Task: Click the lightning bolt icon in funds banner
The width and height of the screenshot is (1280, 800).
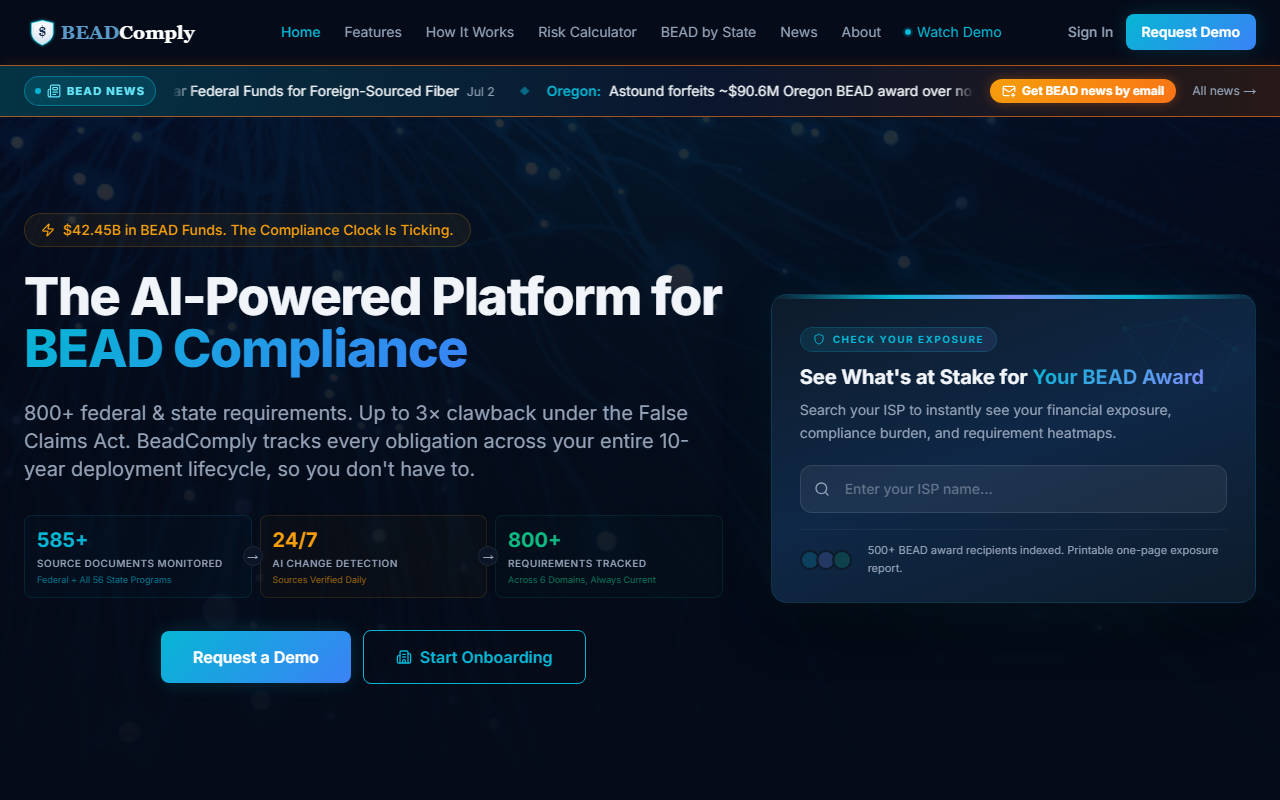Action: tap(48, 230)
